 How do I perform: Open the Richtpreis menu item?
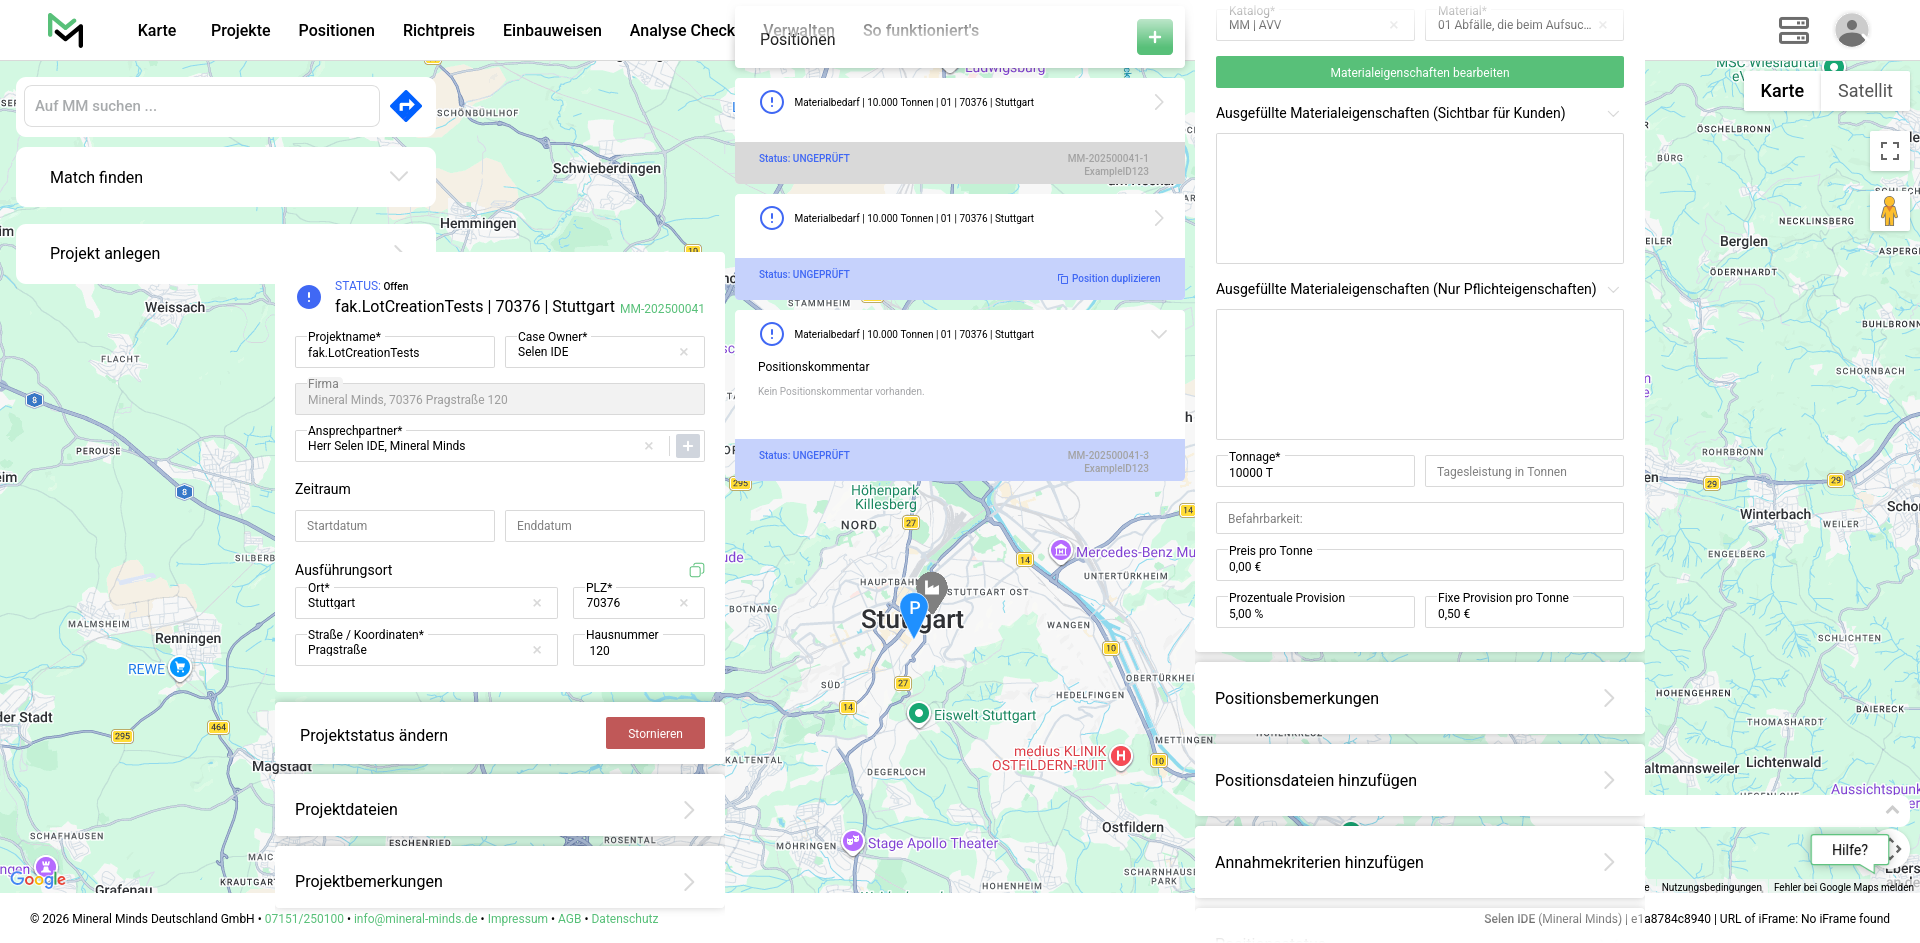point(438,31)
